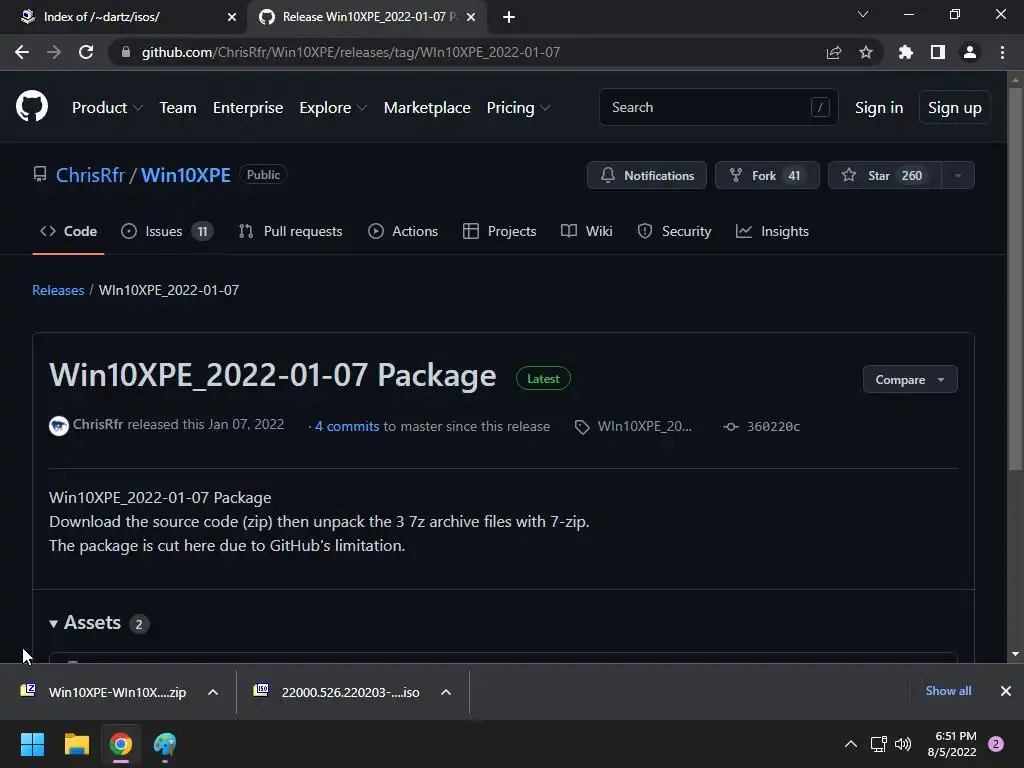Focus the GitHub Search field
The image size is (1024, 768).
(718, 107)
